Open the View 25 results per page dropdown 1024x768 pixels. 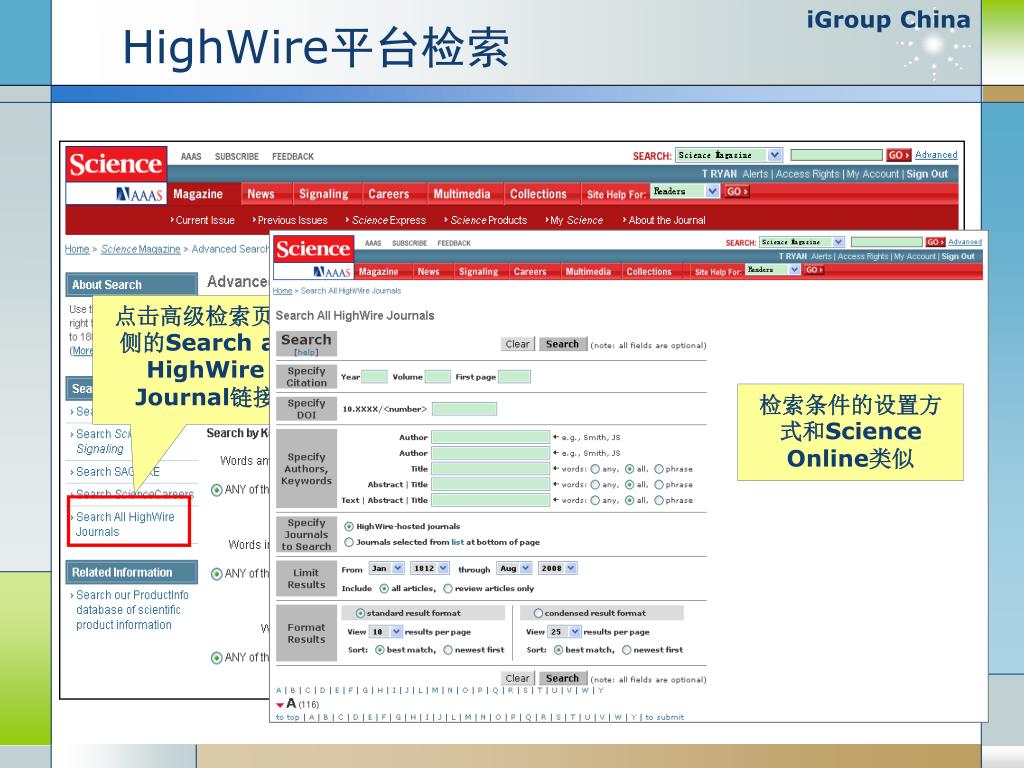pyautogui.click(x=565, y=632)
